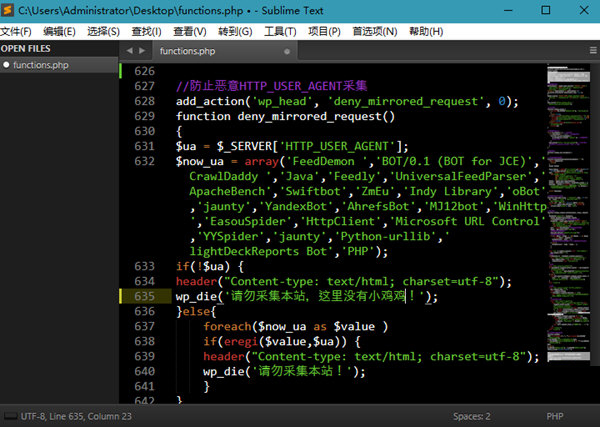Click if(!$ua) { on line 633
Image resolution: width=600 pixels, height=427 pixels.
coord(210,266)
